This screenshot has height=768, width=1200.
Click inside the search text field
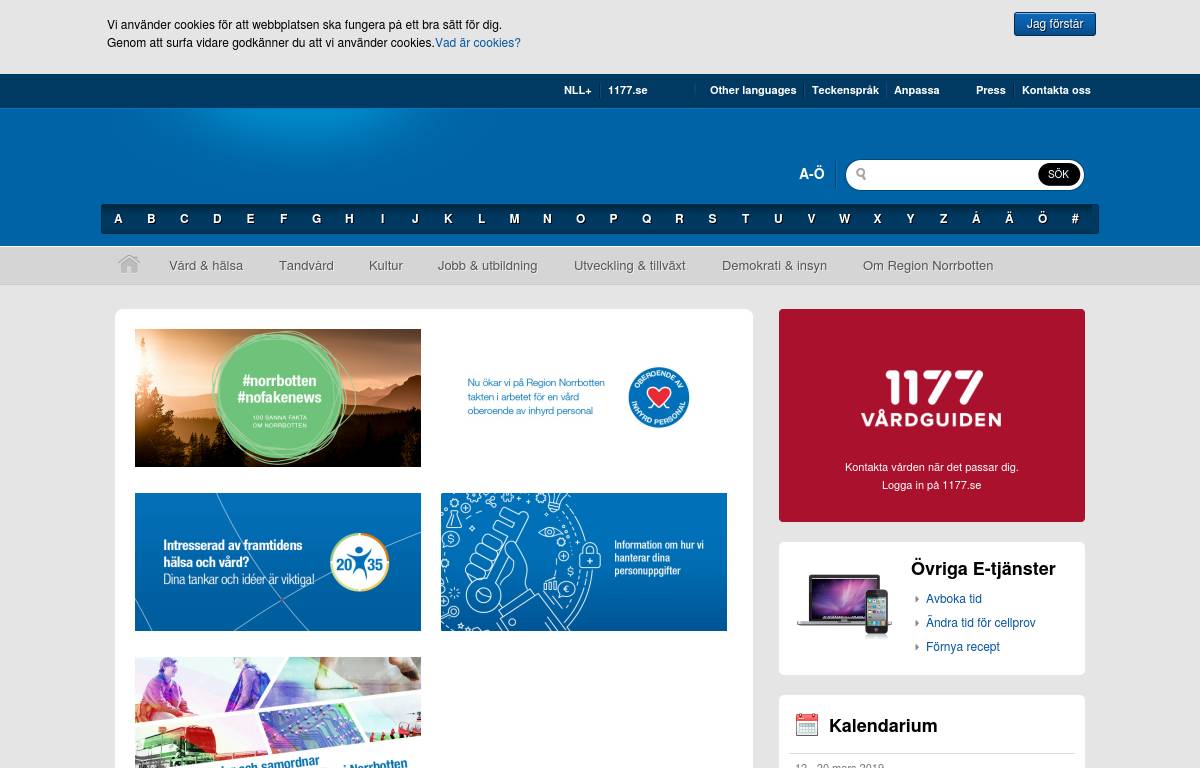tap(950, 175)
